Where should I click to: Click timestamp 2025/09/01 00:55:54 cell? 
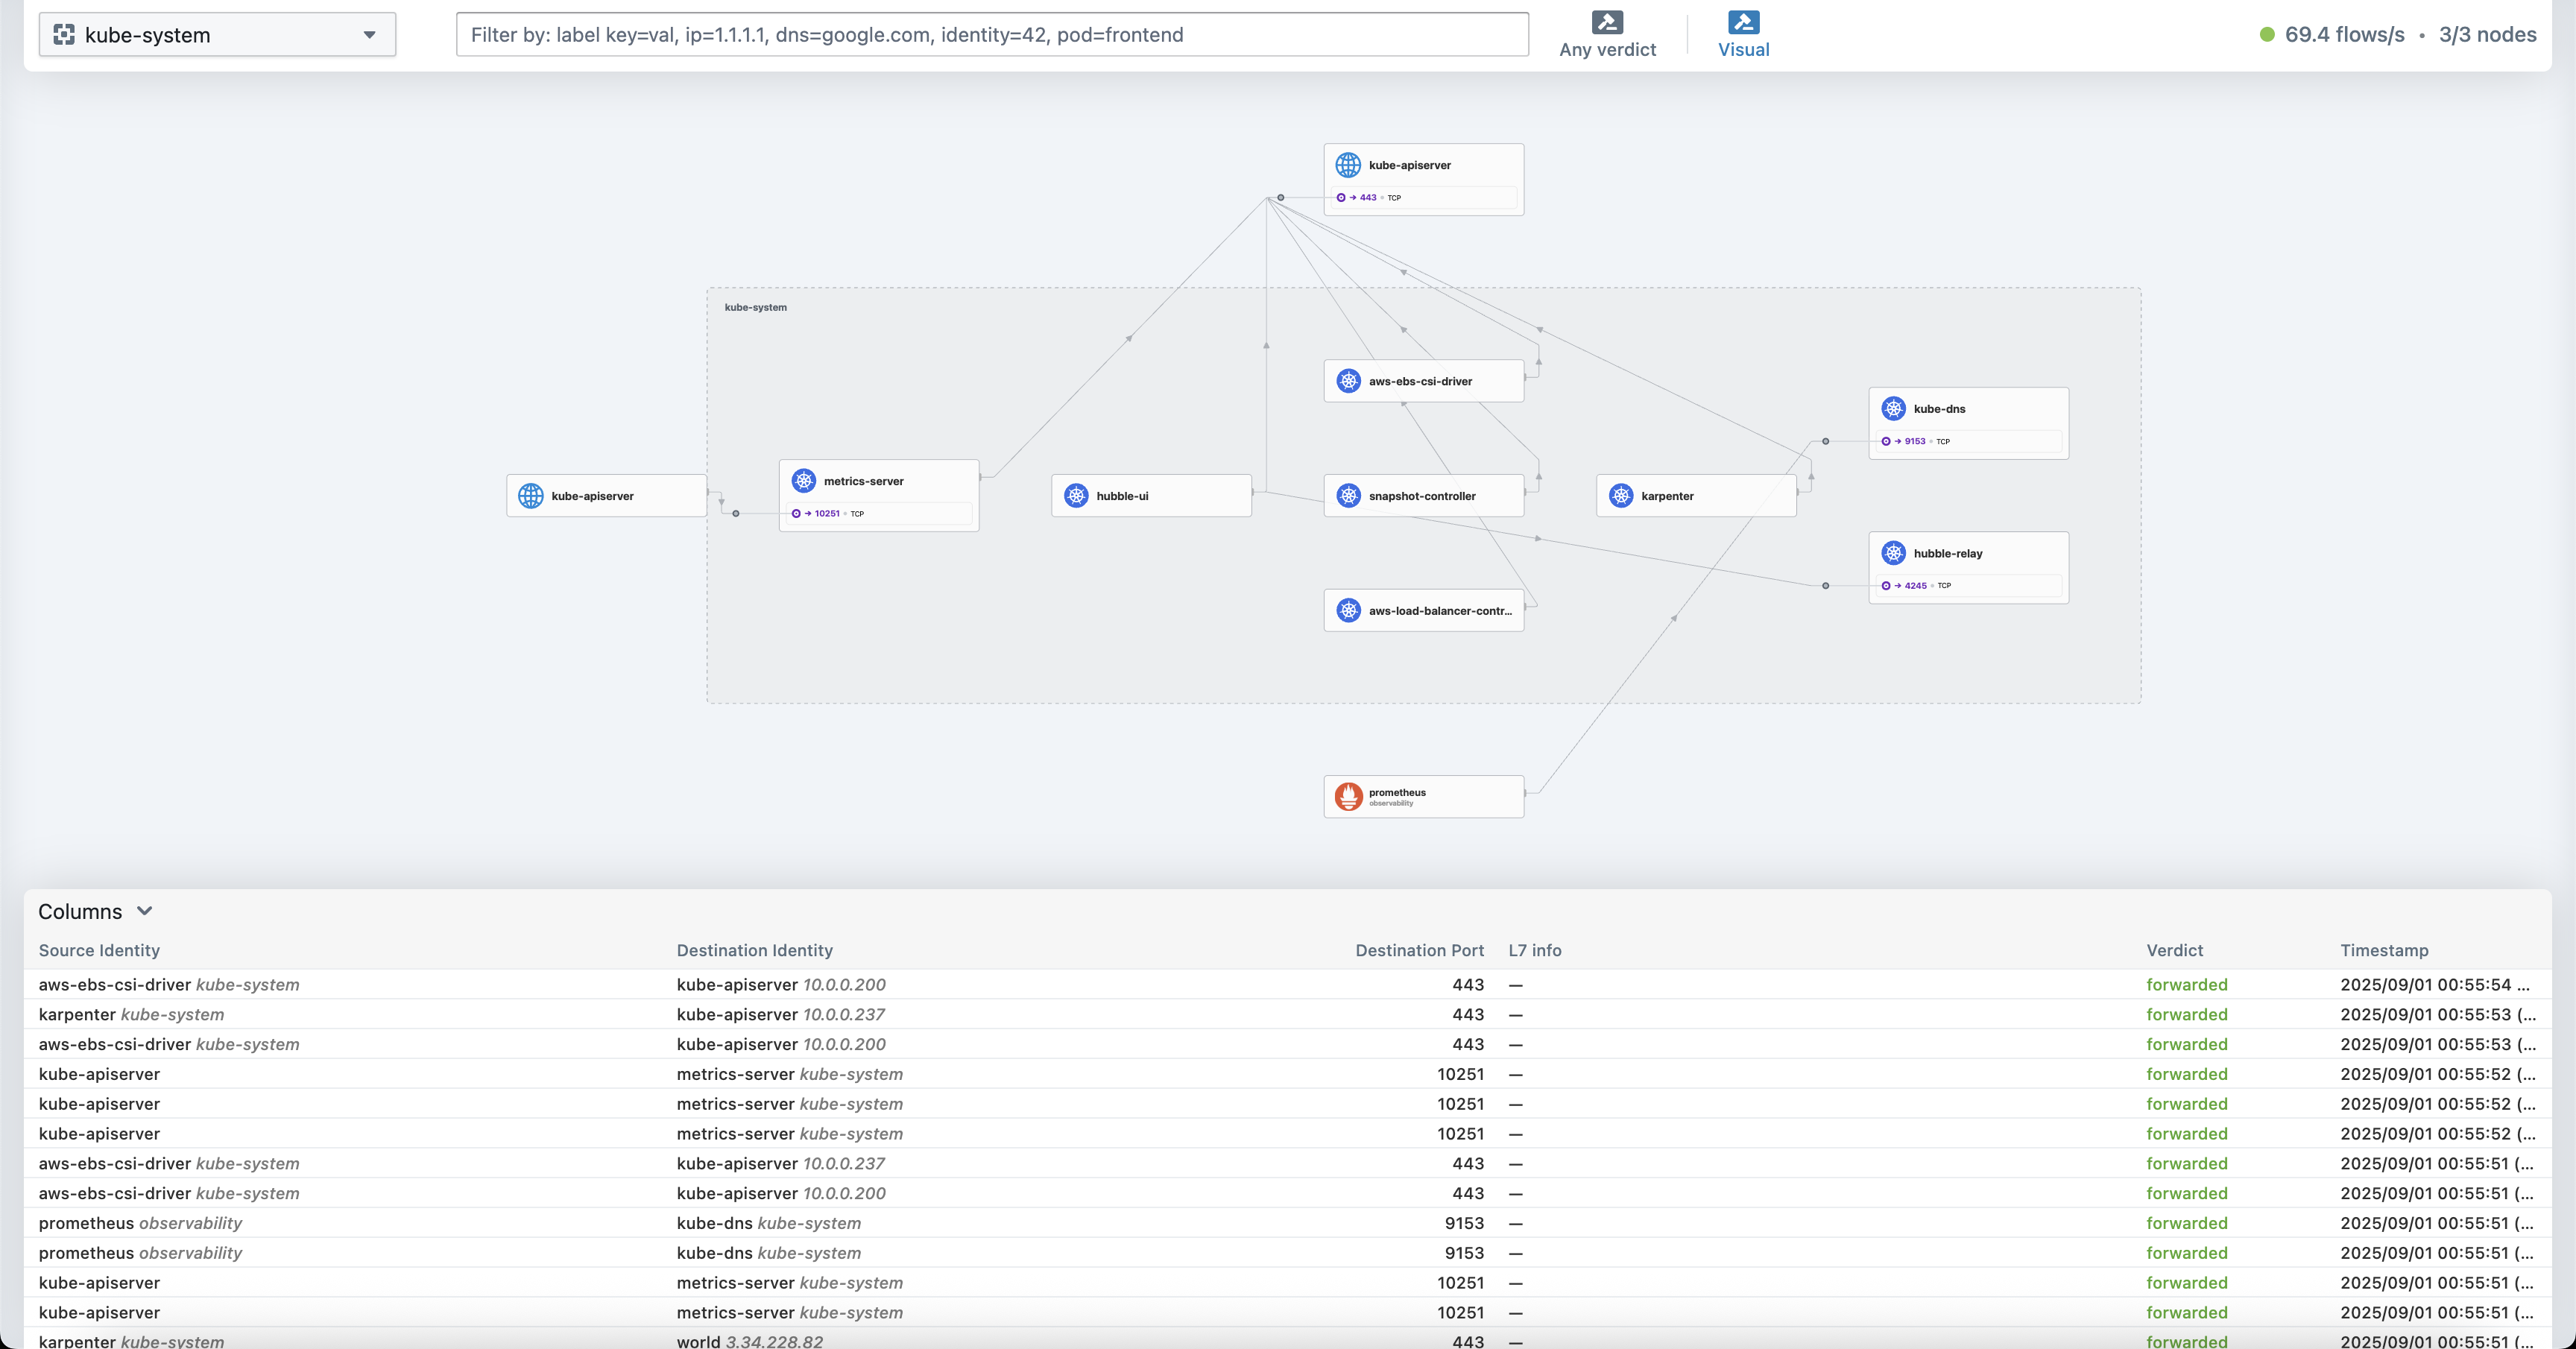click(2434, 985)
